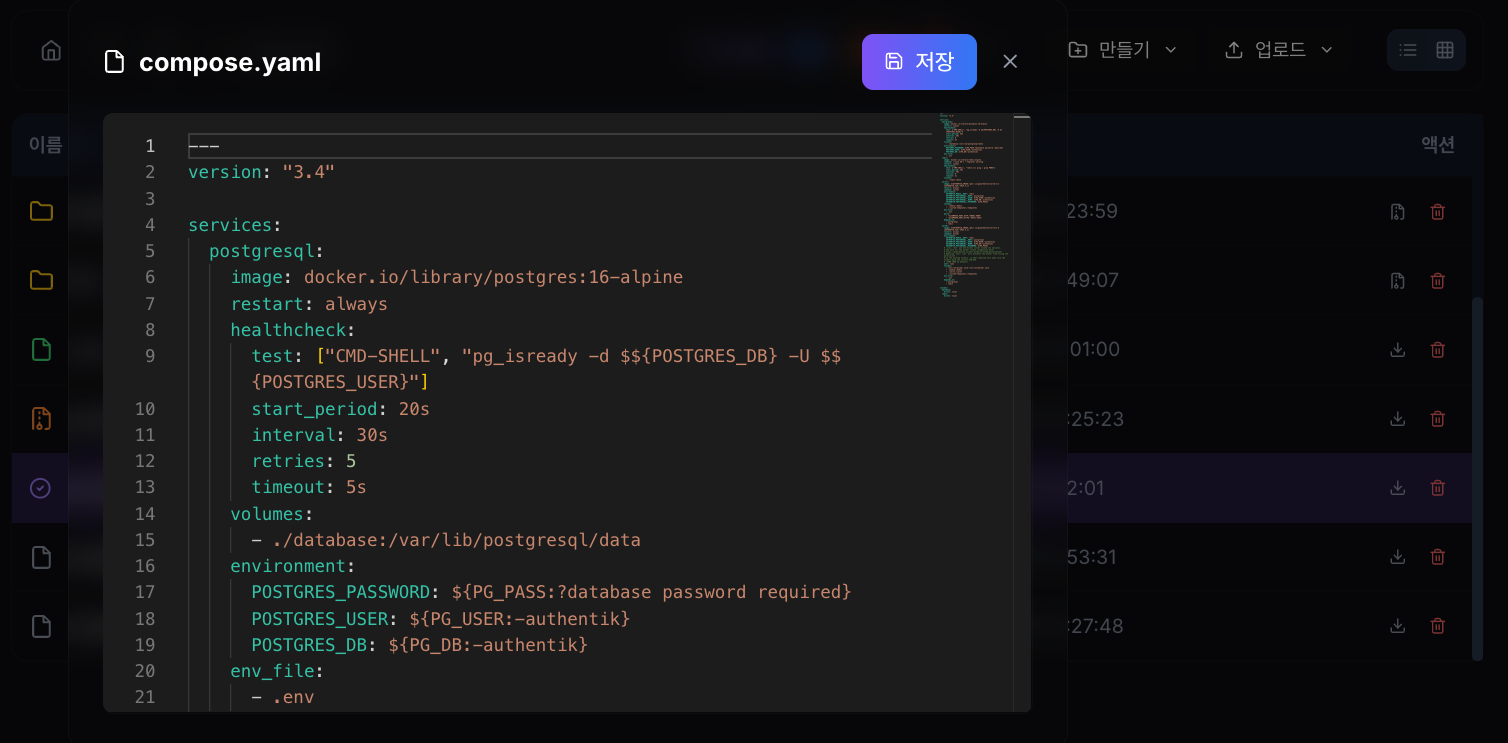Click the 이름 column header
This screenshot has width=1508, height=743.
[x=45, y=145]
